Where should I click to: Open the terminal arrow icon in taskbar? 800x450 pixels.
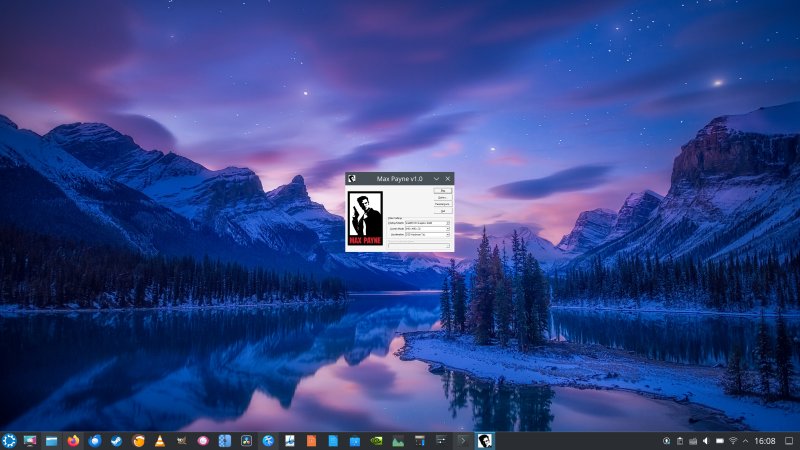tap(463, 441)
